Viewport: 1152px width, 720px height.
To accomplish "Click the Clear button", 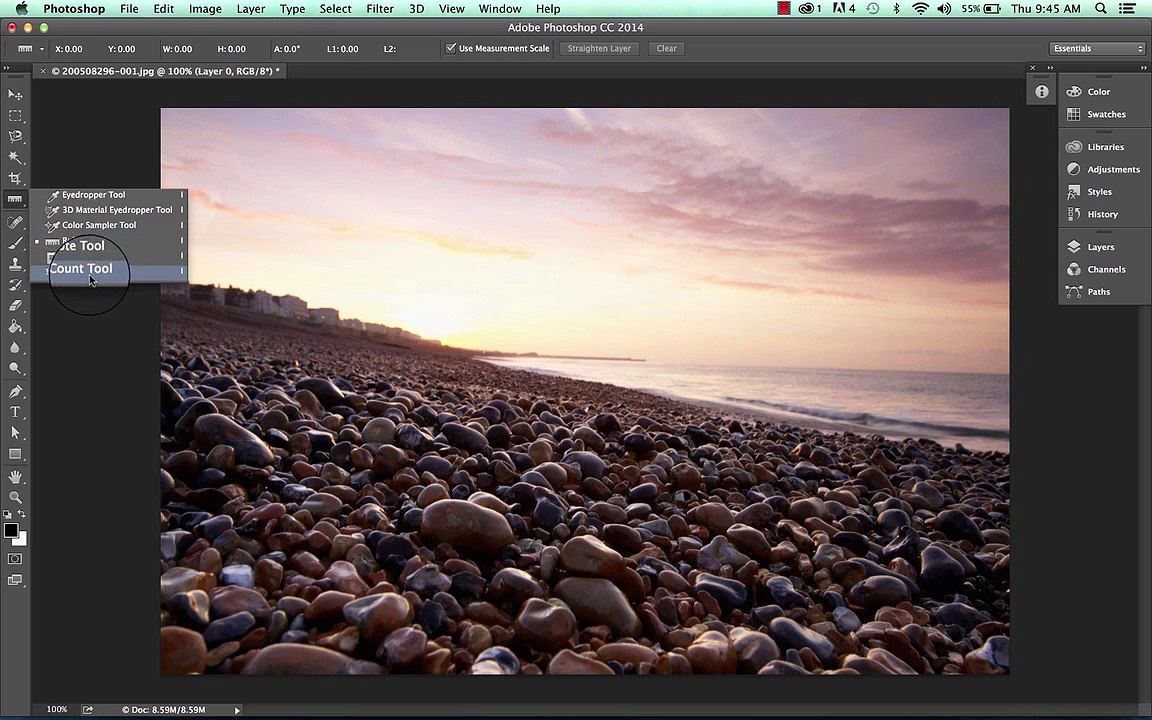I will coord(666,48).
